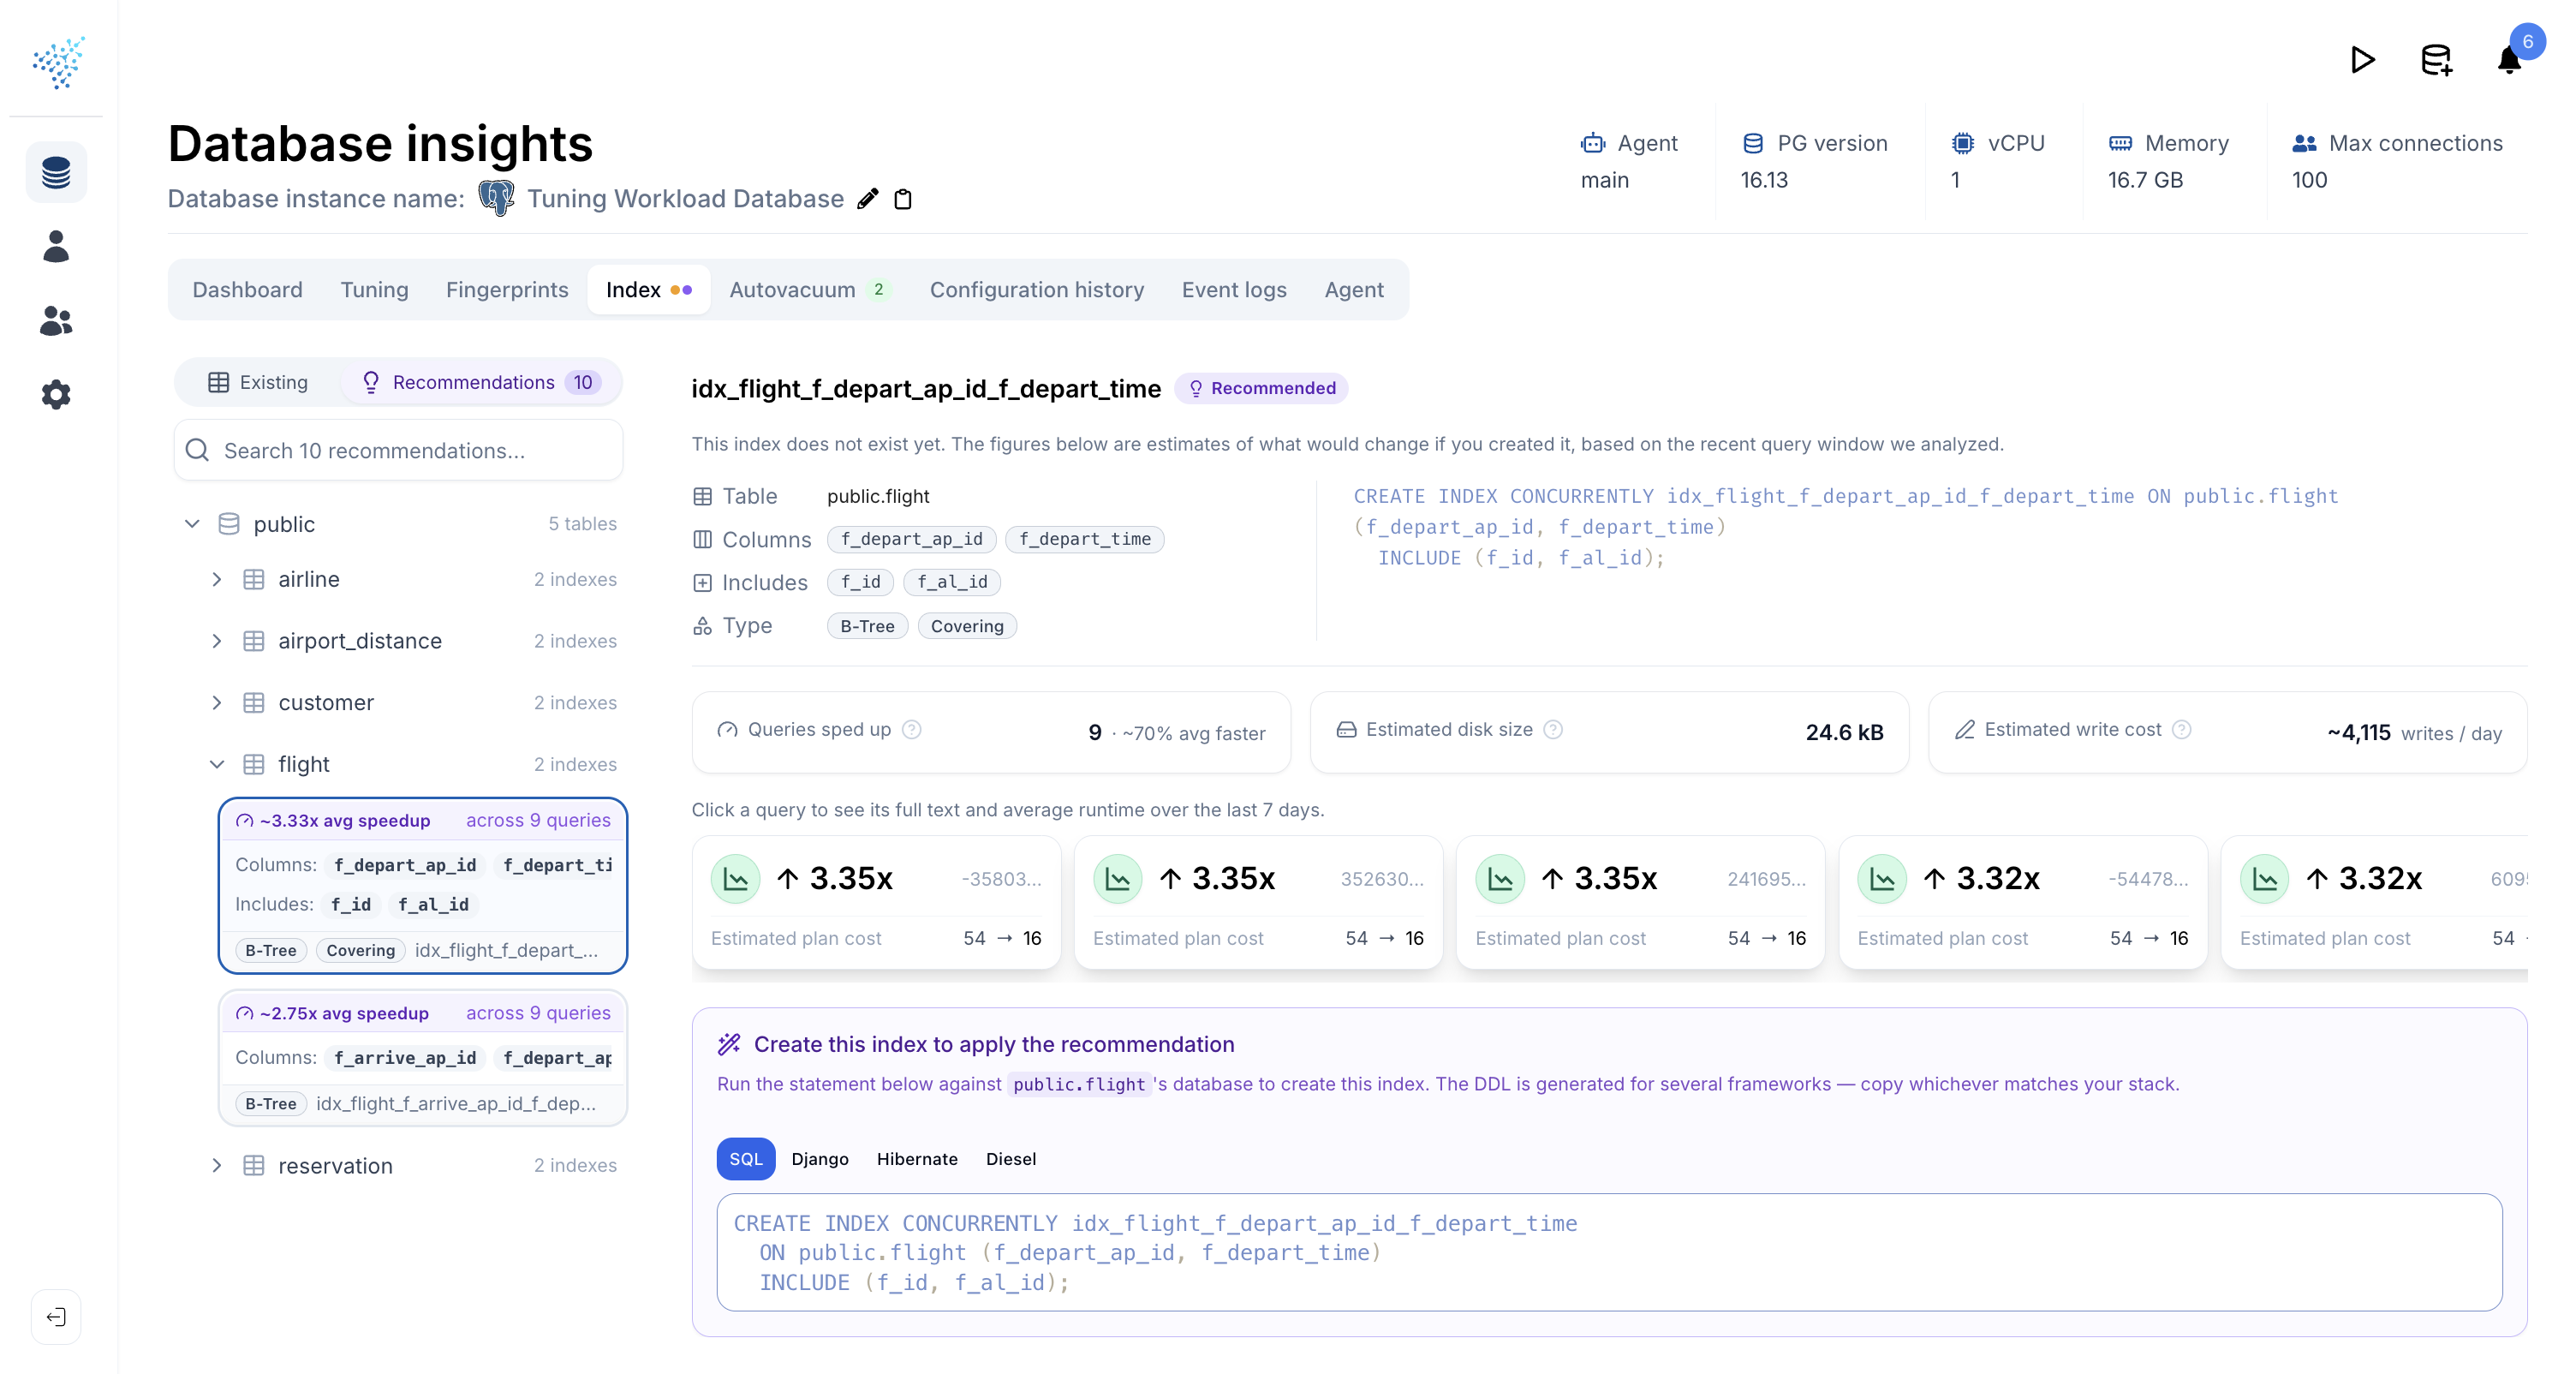
Task: Select the ~2.75x avg speedup recommendation
Action: (422, 1058)
